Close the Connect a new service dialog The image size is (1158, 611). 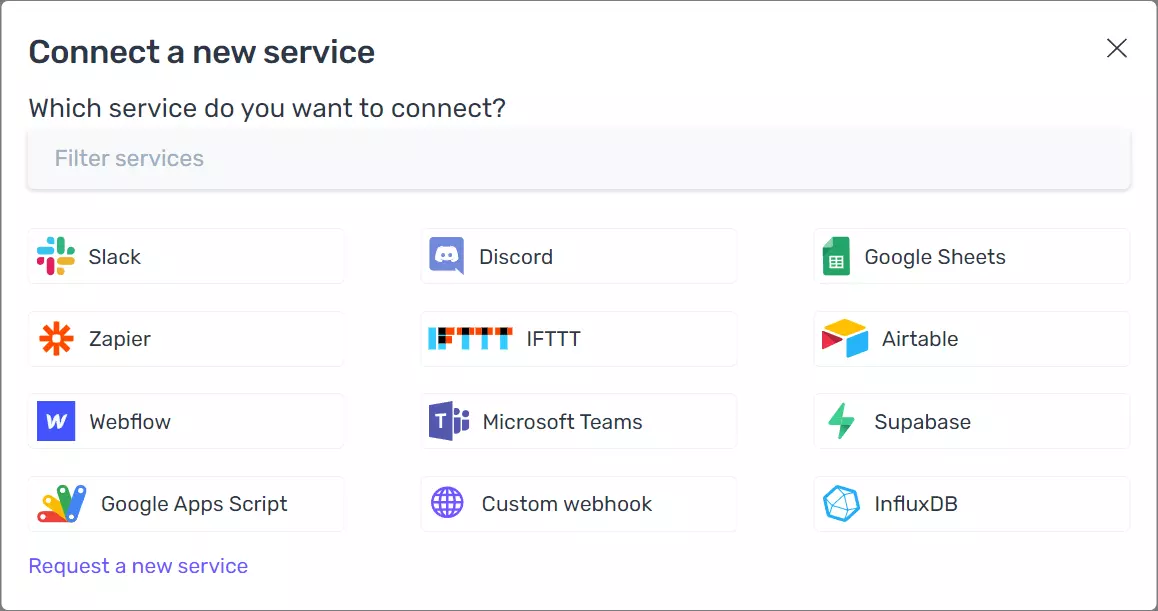click(1117, 48)
